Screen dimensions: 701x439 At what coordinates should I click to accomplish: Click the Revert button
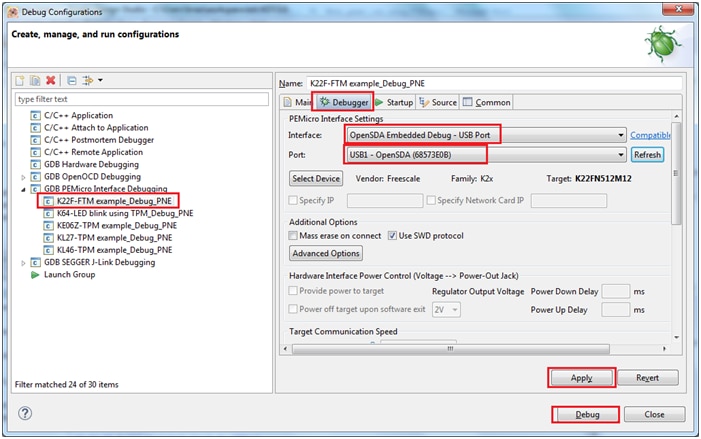click(647, 378)
